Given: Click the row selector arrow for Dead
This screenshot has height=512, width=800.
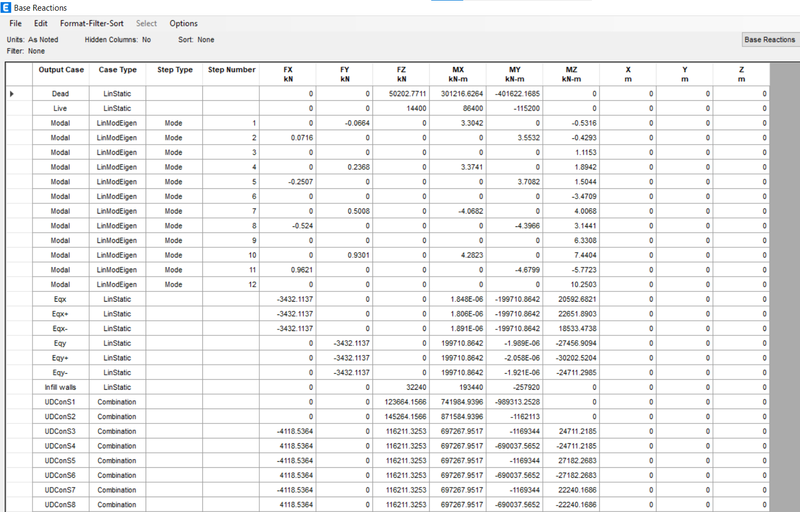Looking at the screenshot, I should [x=12, y=94].
